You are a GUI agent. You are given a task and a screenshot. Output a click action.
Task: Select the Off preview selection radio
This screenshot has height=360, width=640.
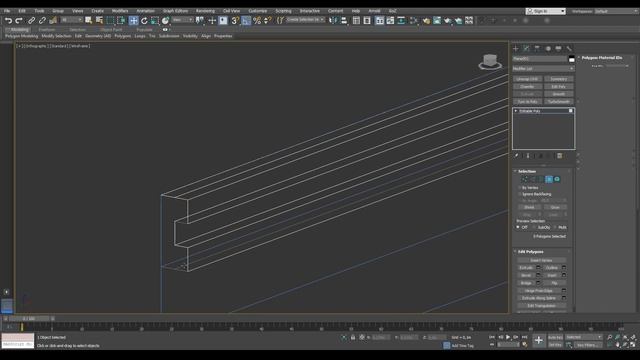tap(518, 227)
